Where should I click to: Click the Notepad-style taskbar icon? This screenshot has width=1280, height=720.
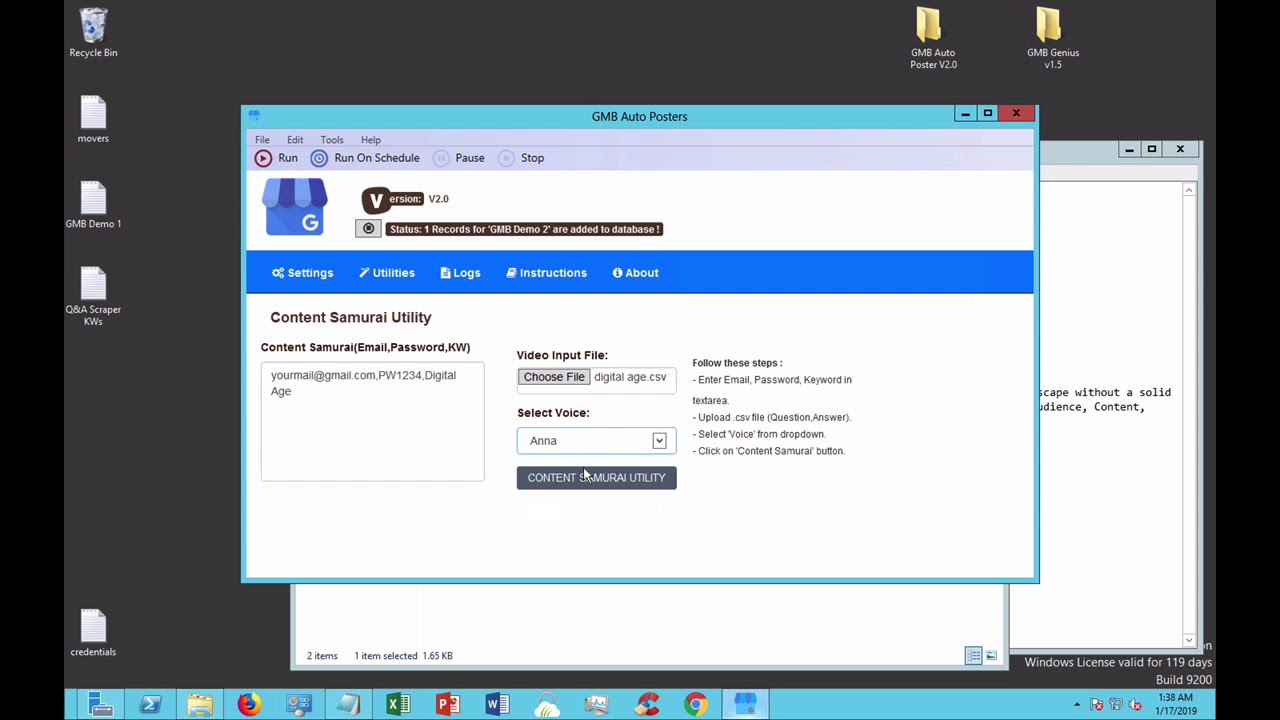coord(348,705)
